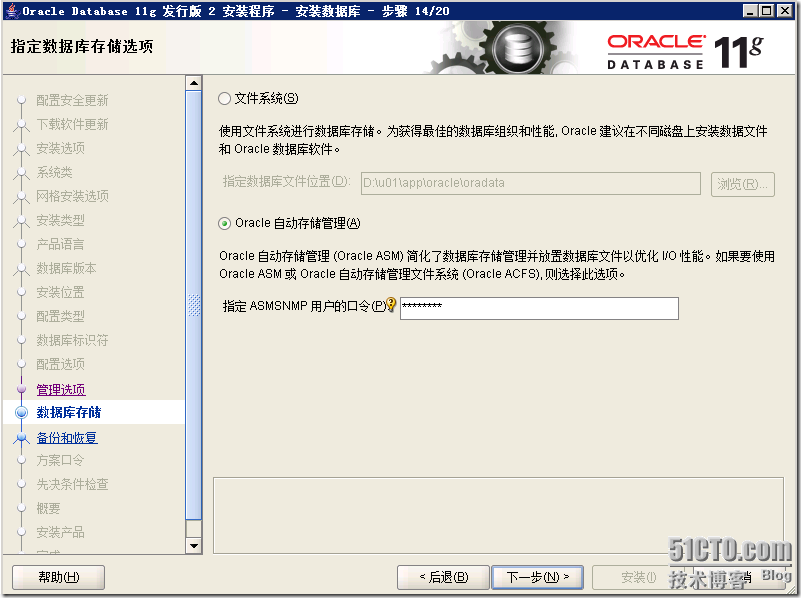Click the 数据库标识符 step label
The width and height of the screenshot is (801, 598).
[x=72, y=341]
